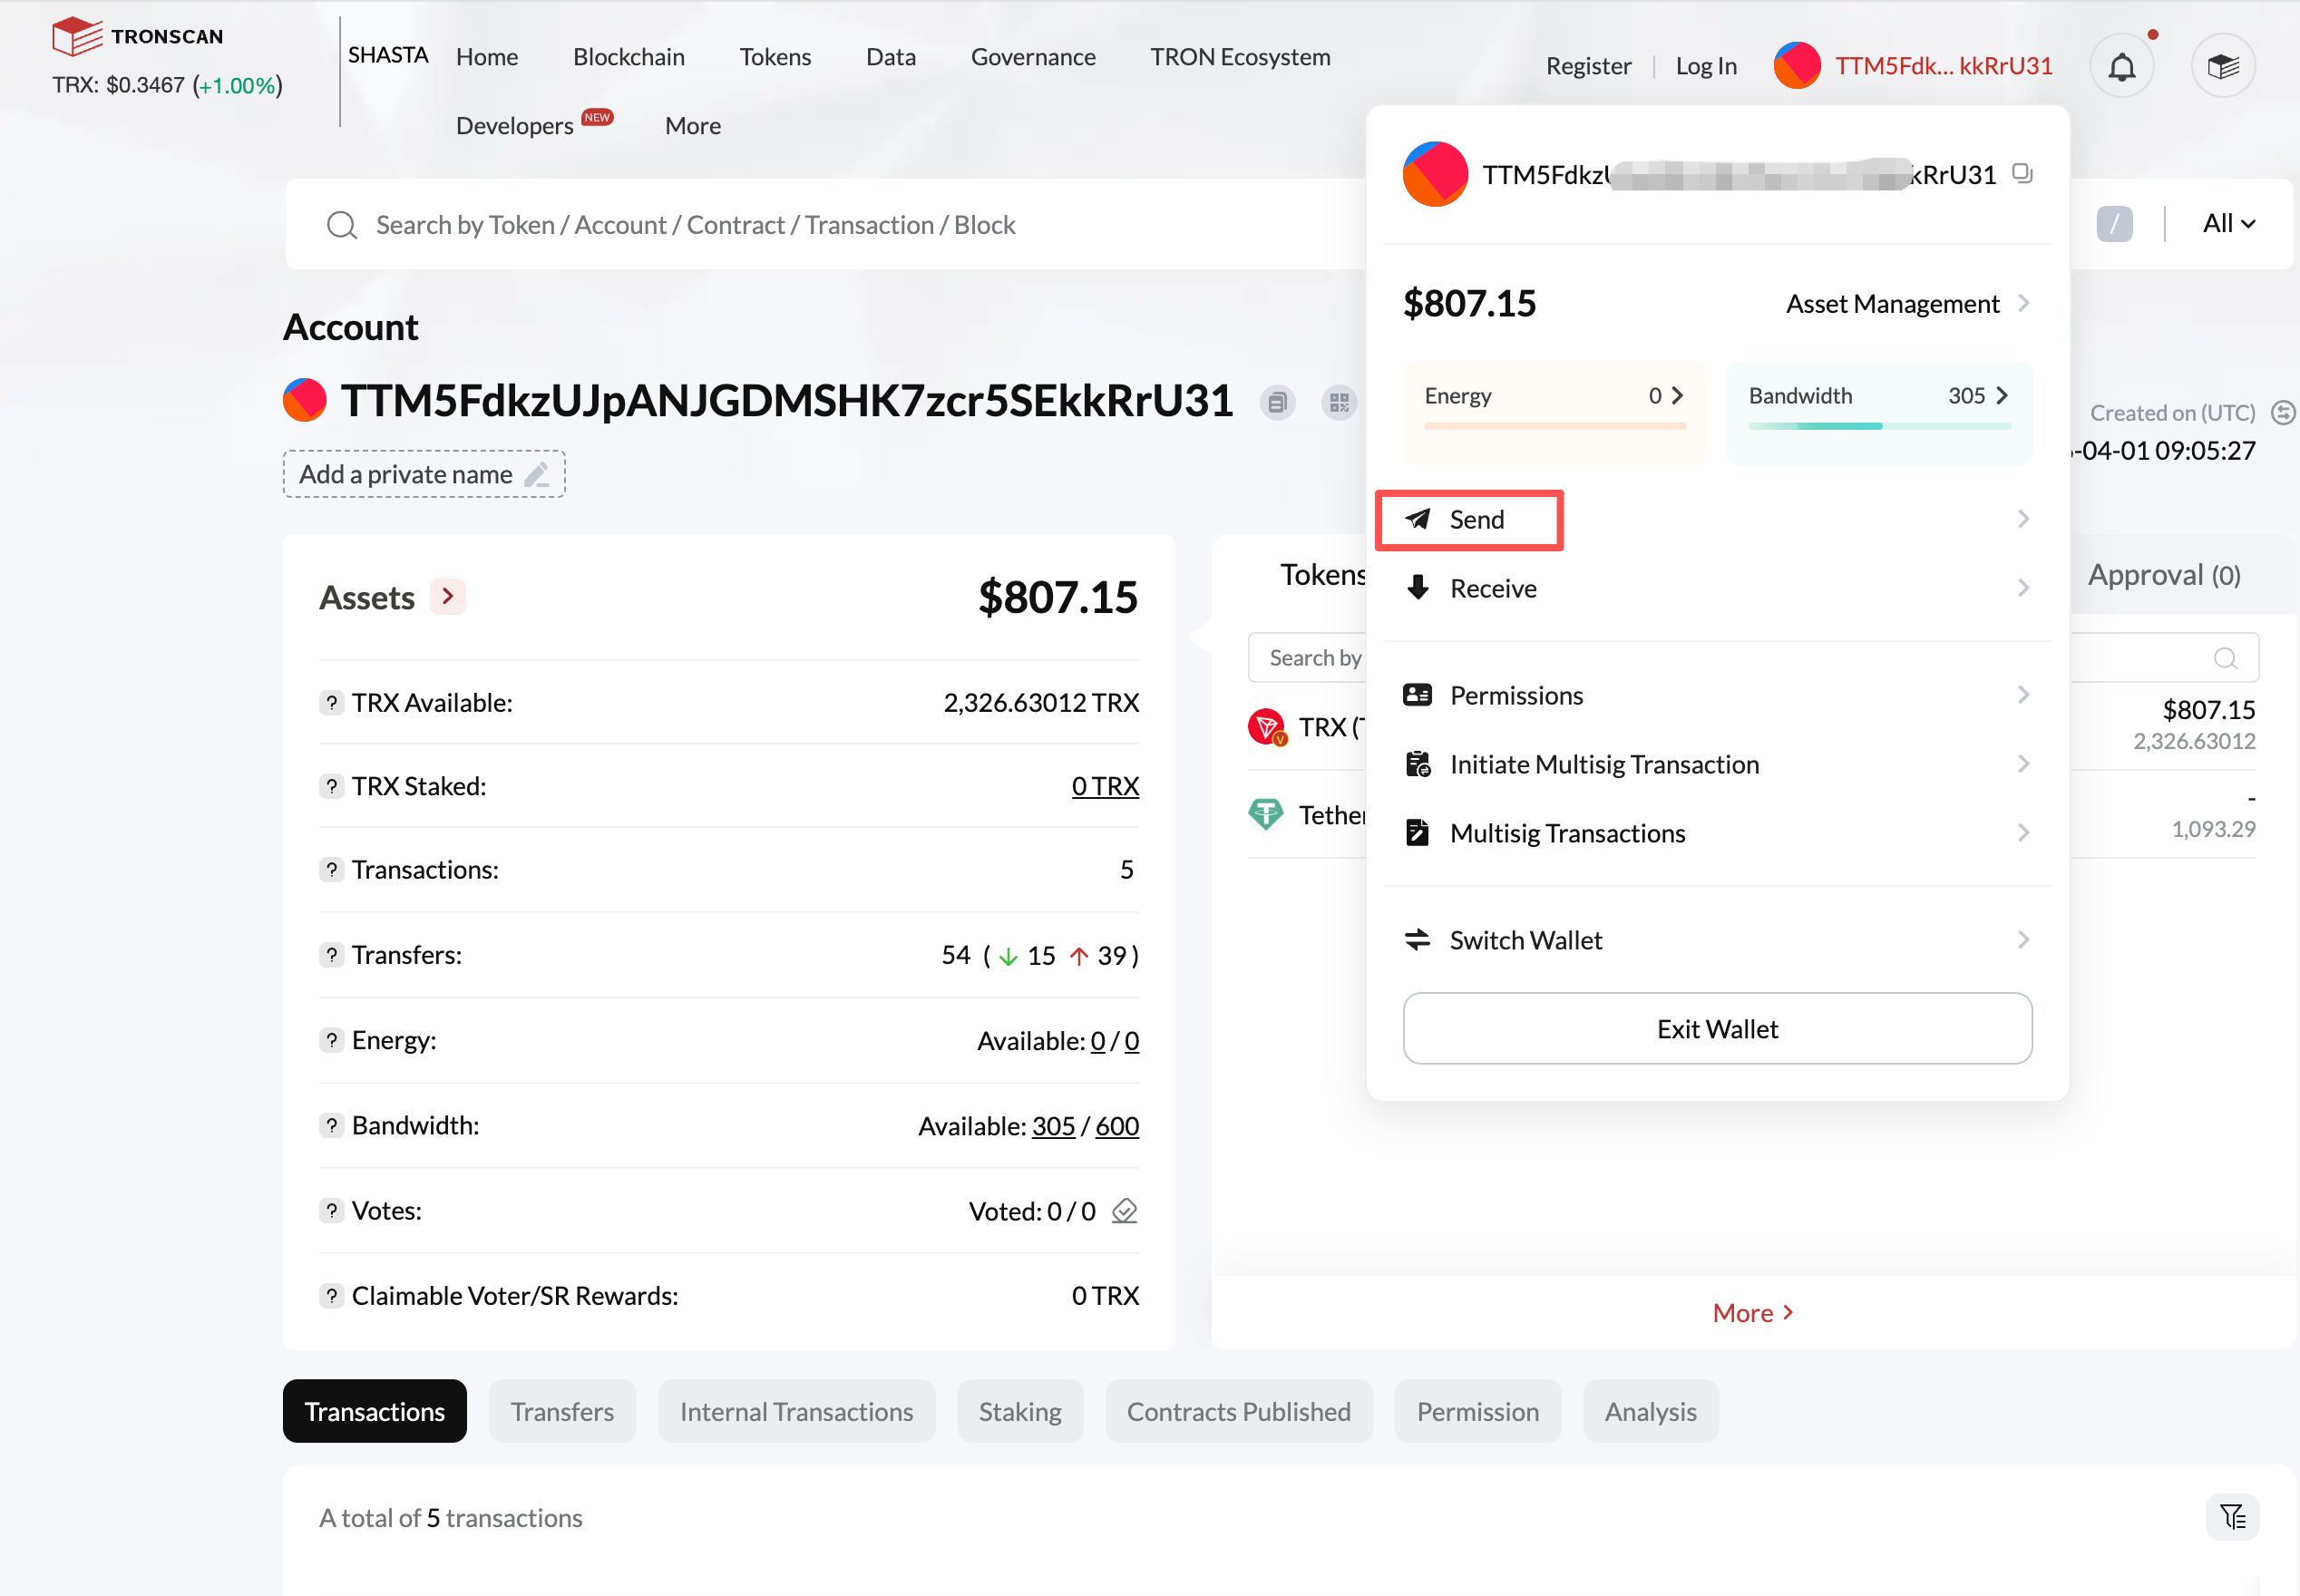The height and width of the screenshot is (1596, 2300).
Task: Open the Data nav menu
Action: (x=891, y=57)
